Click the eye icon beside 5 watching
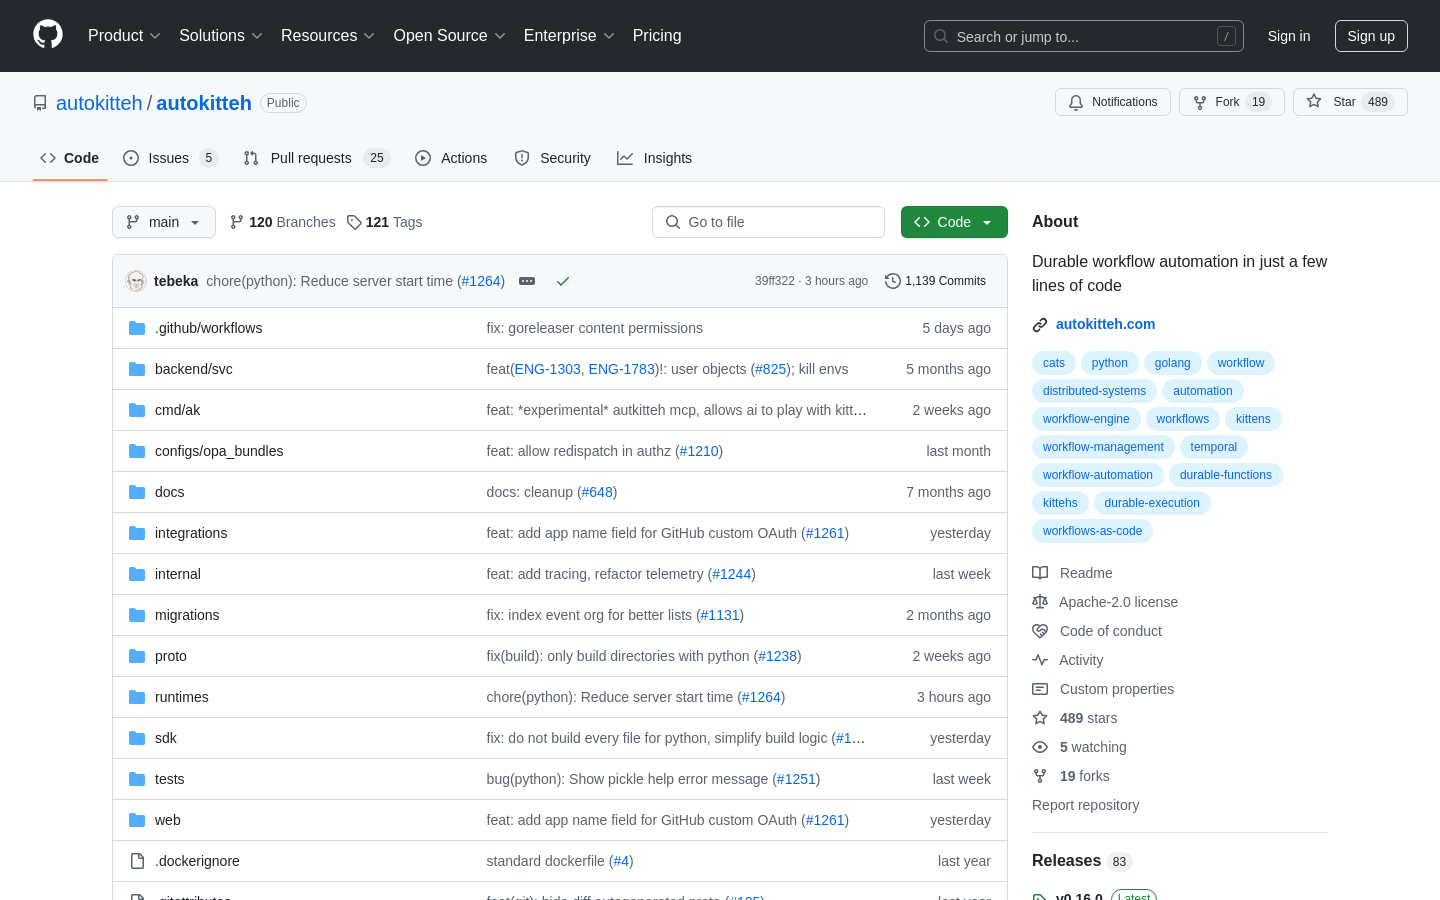The width and height of the screenshot is (1440, 900). coord(1040,747)
